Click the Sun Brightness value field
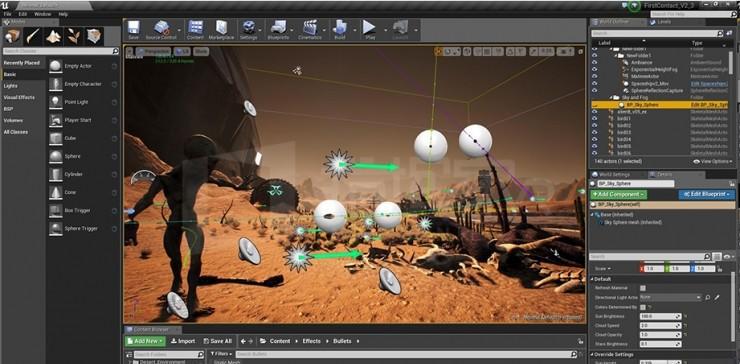The height and width of the screenshot is (364, 740). tap(660, 316)
